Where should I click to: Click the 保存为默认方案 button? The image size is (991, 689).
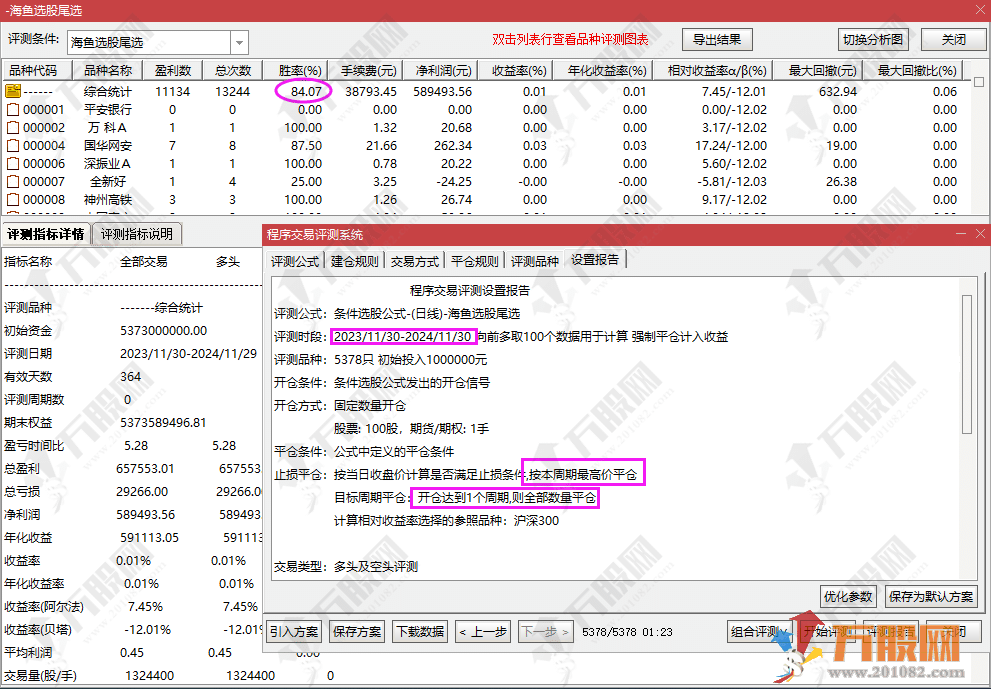pyautogui.click(x=931, y=597)
